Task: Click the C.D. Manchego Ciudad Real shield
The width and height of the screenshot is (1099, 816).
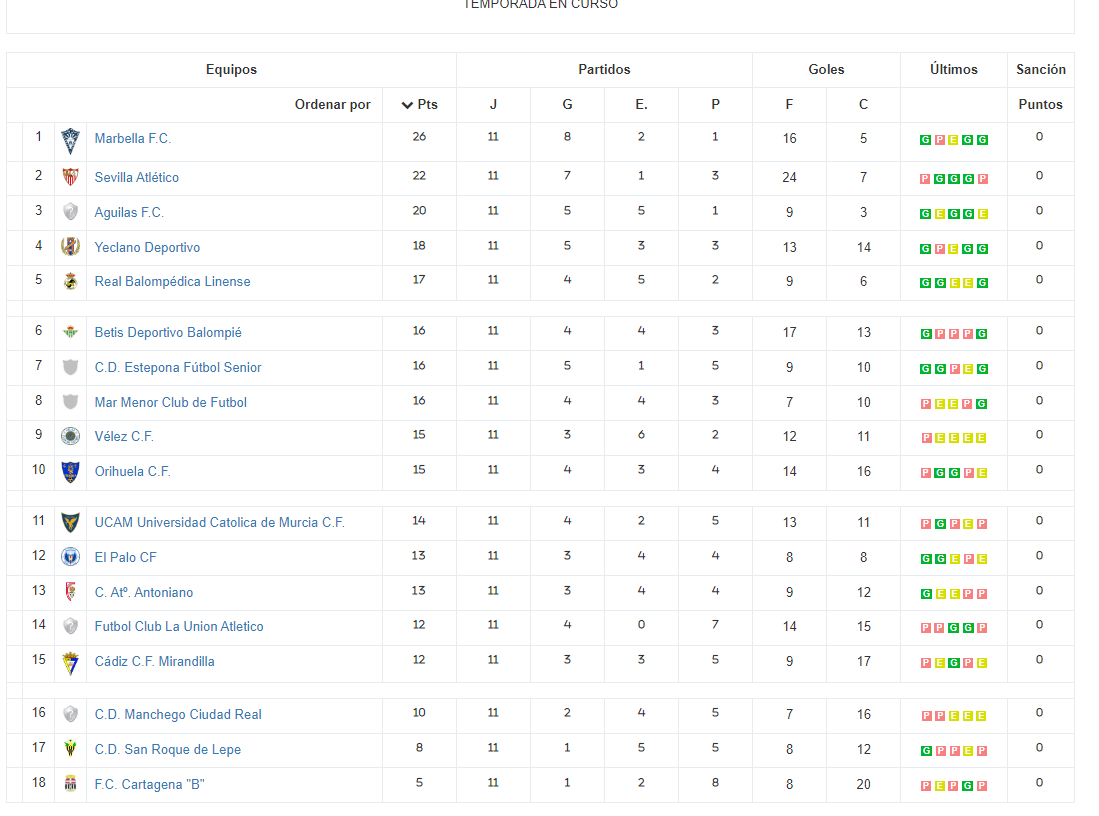Action: (x=70, y=714)
